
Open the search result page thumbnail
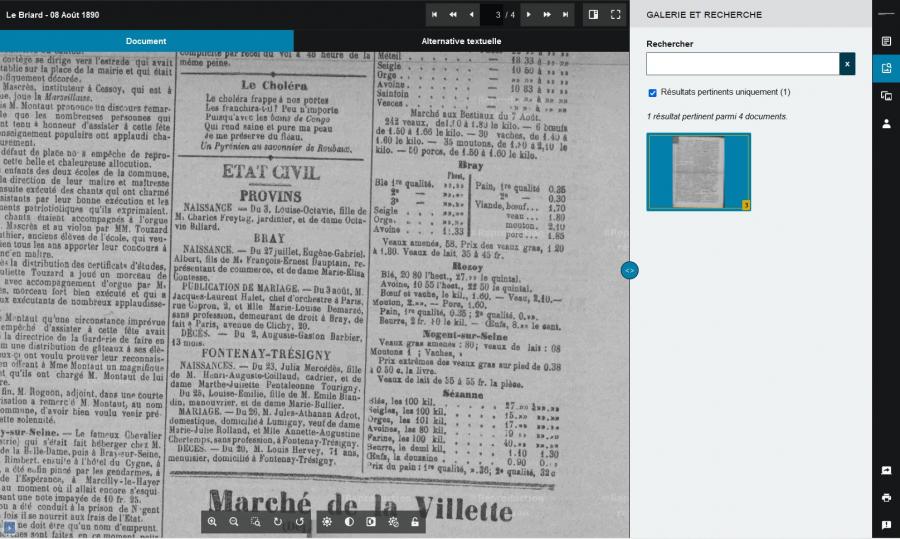click(x=699, y=172)
